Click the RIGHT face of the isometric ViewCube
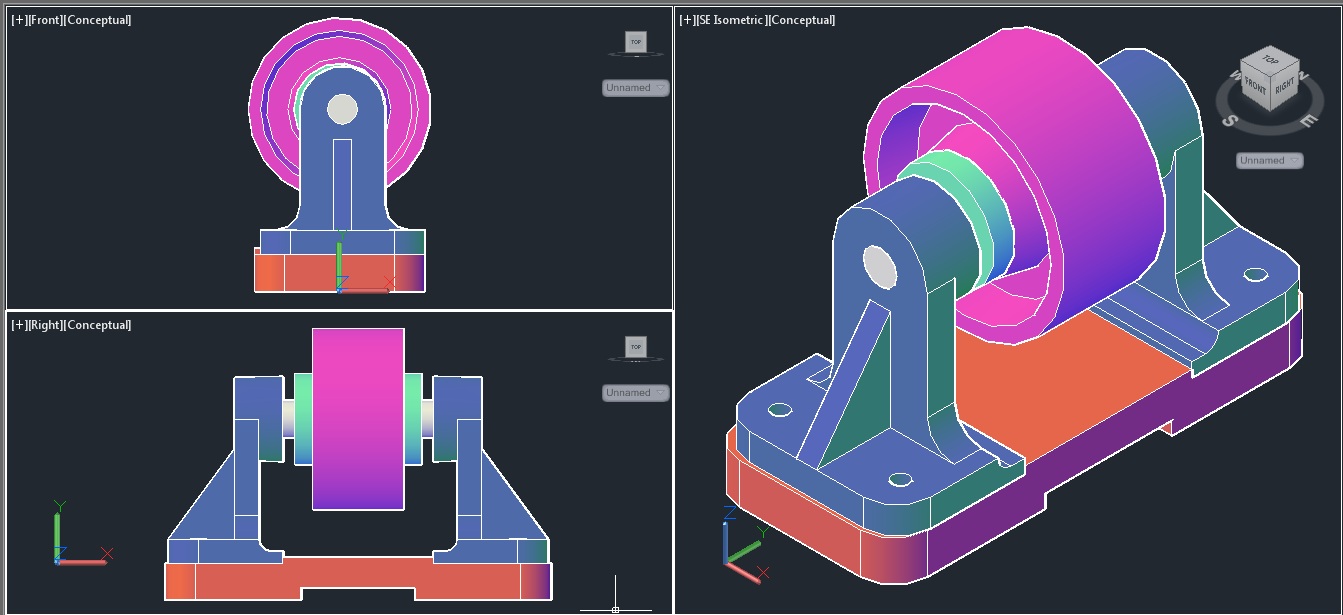 coord(1284,86)
